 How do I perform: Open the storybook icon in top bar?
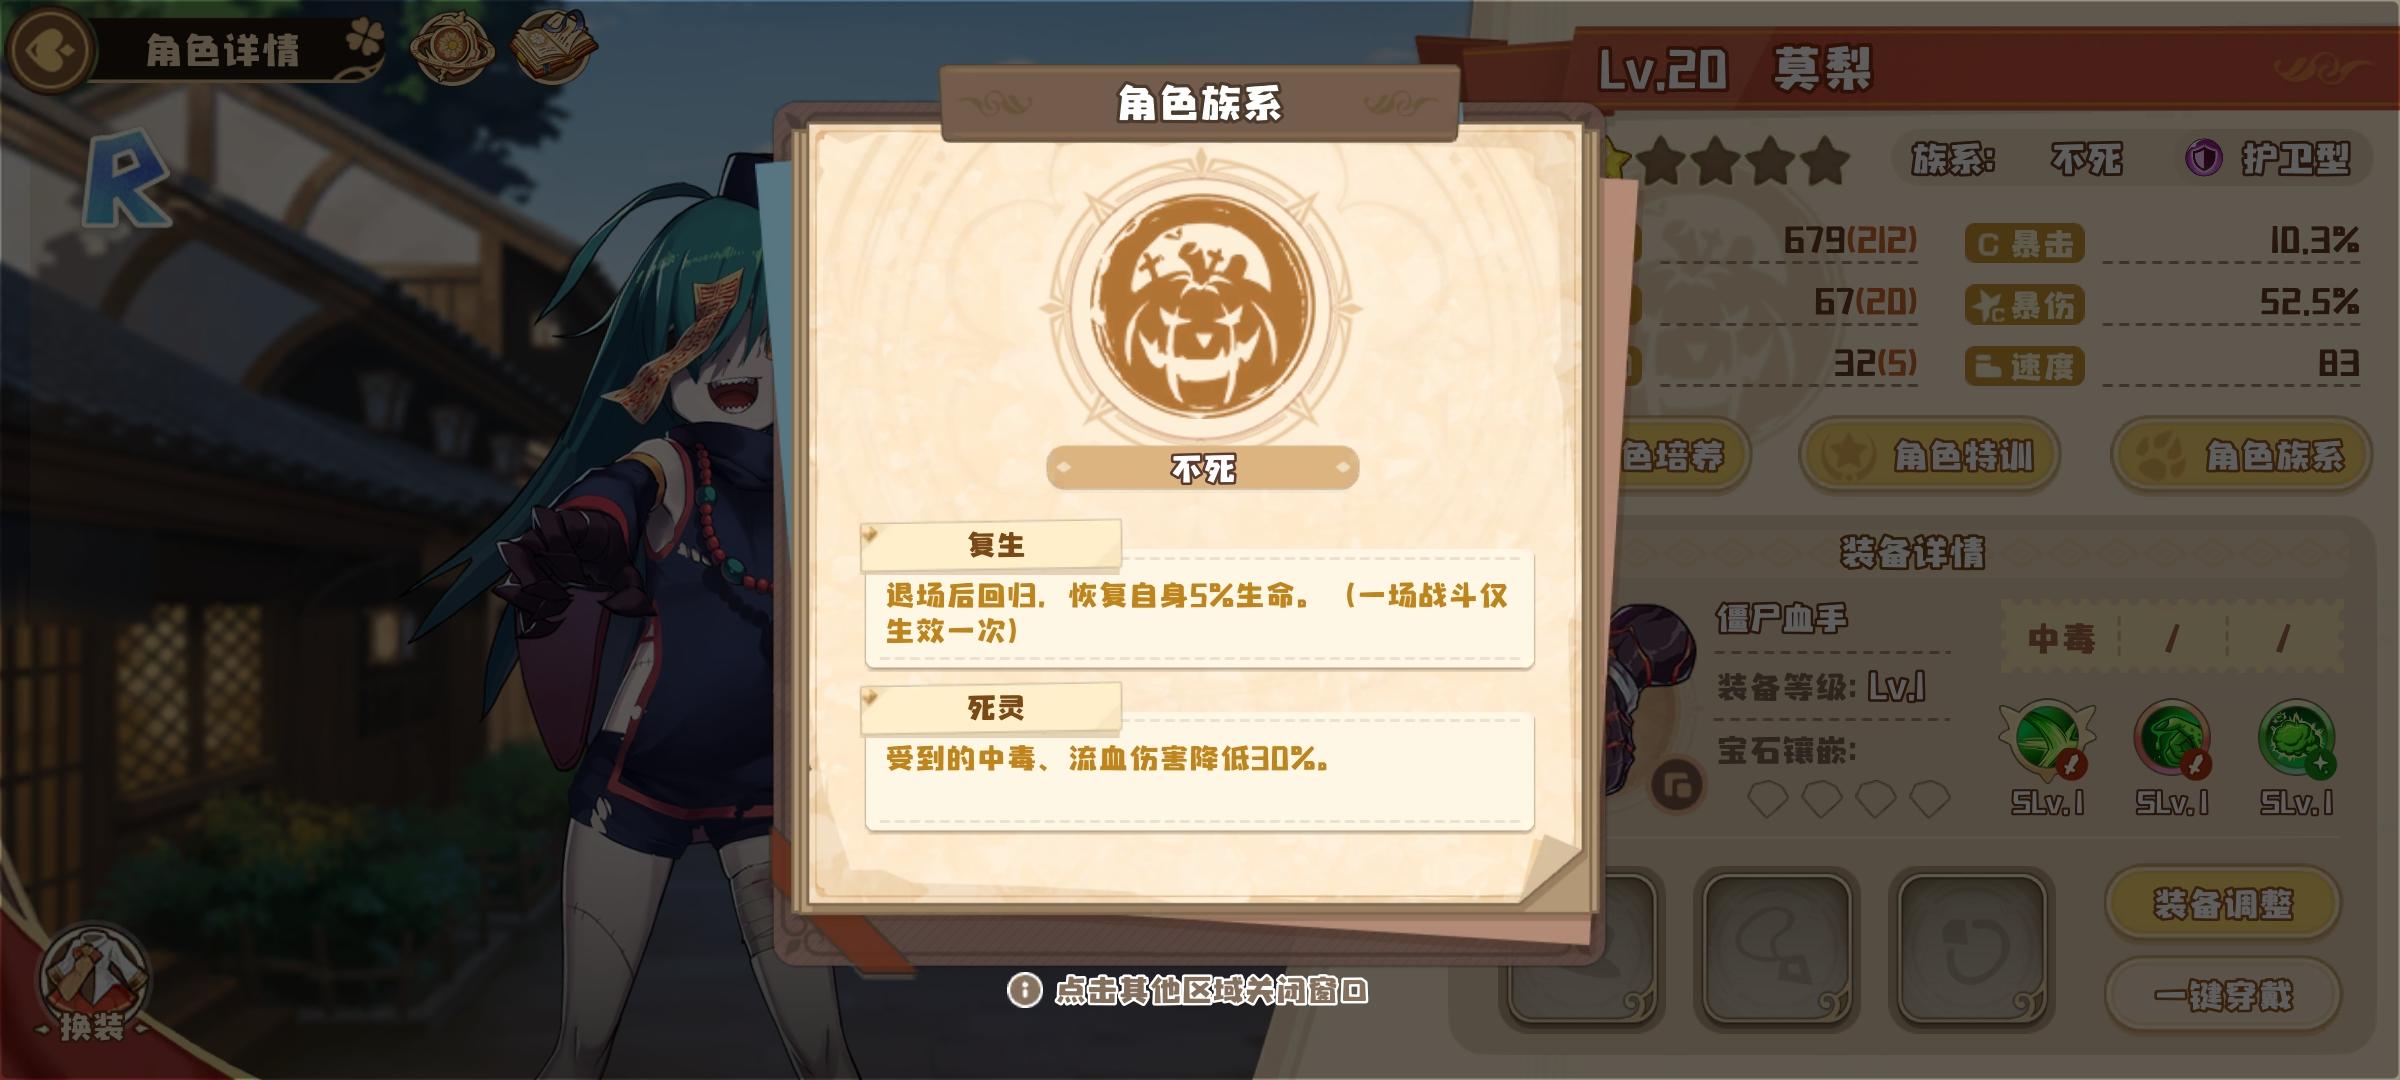[x=552, y=46]
